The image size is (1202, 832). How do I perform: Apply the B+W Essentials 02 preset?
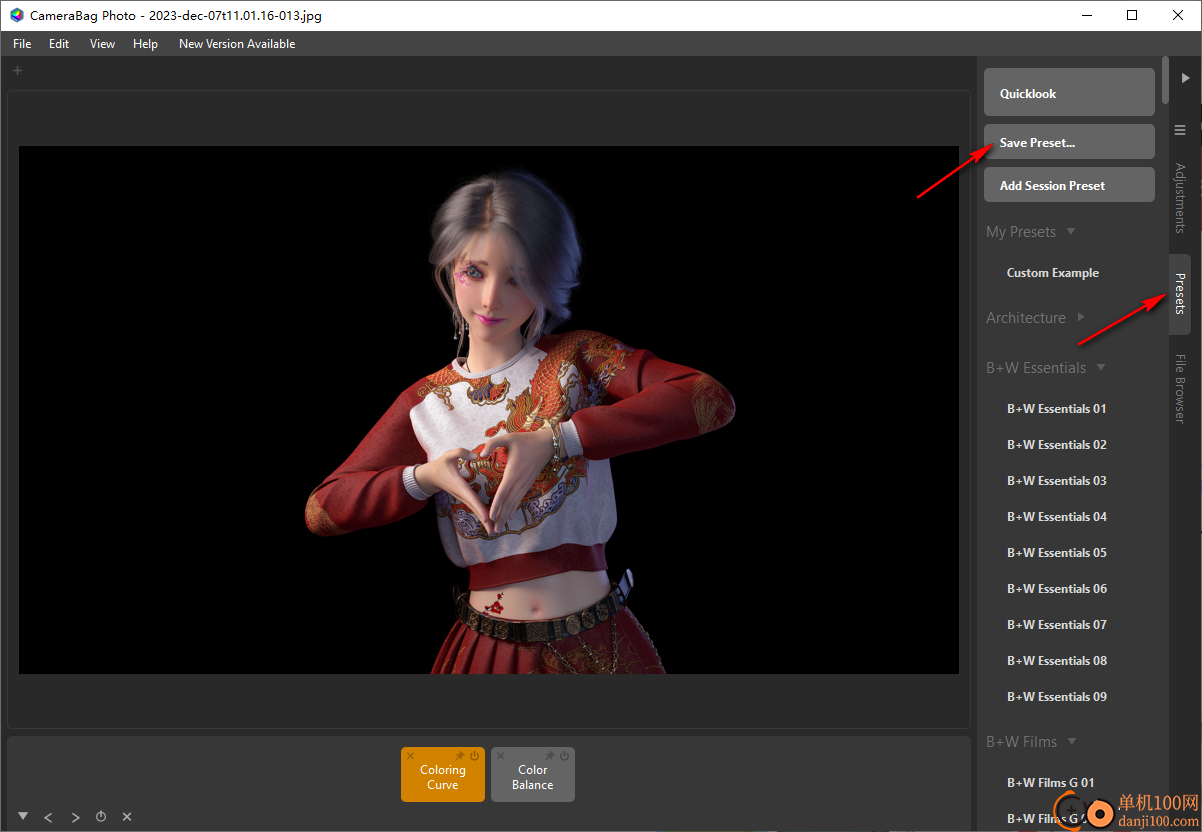click(1057, 444)
